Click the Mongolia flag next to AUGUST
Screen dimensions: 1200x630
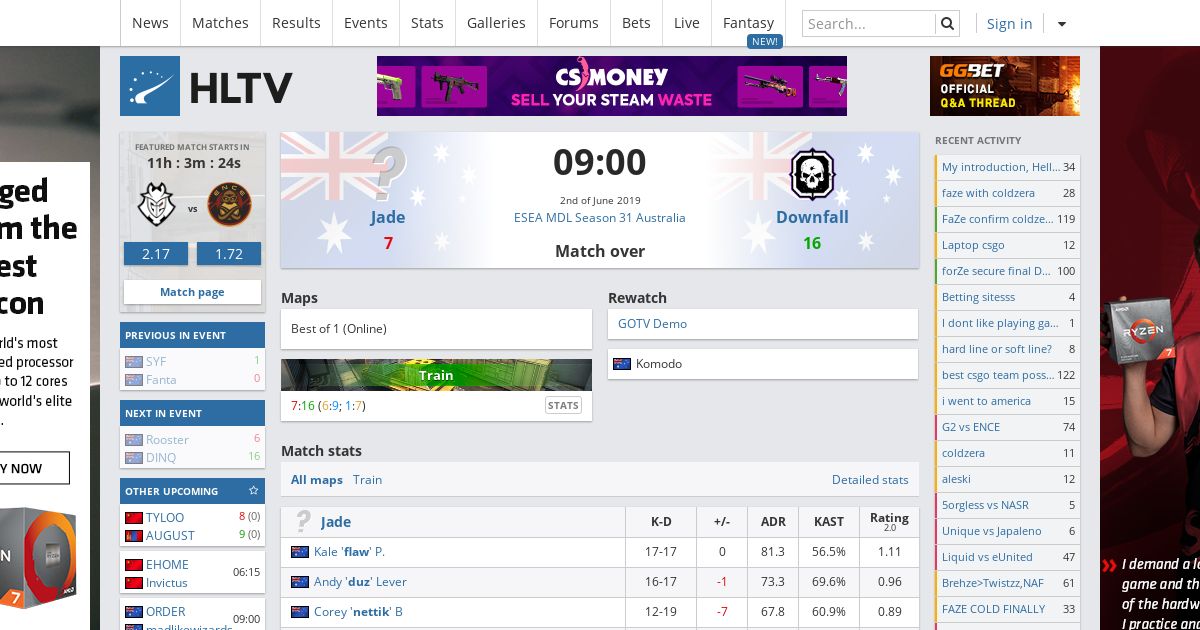coord(134,536)
